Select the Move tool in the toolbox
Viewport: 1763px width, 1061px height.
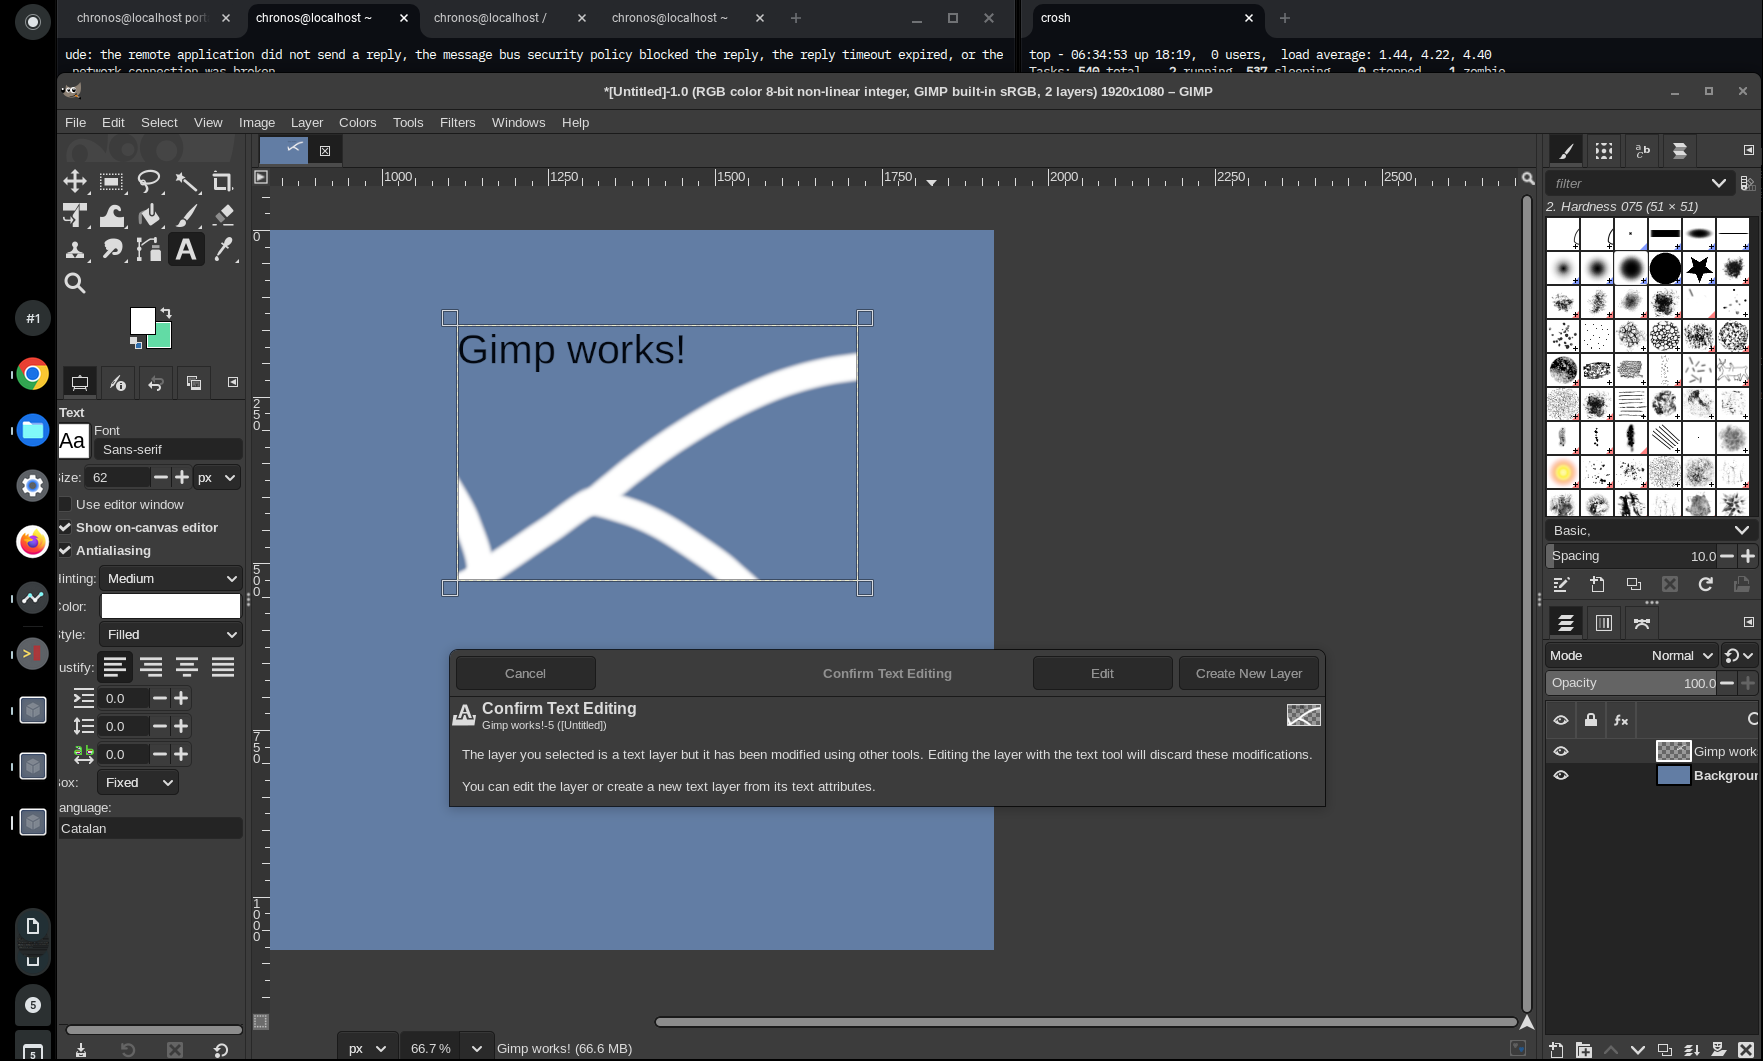[x=75, y=182]
